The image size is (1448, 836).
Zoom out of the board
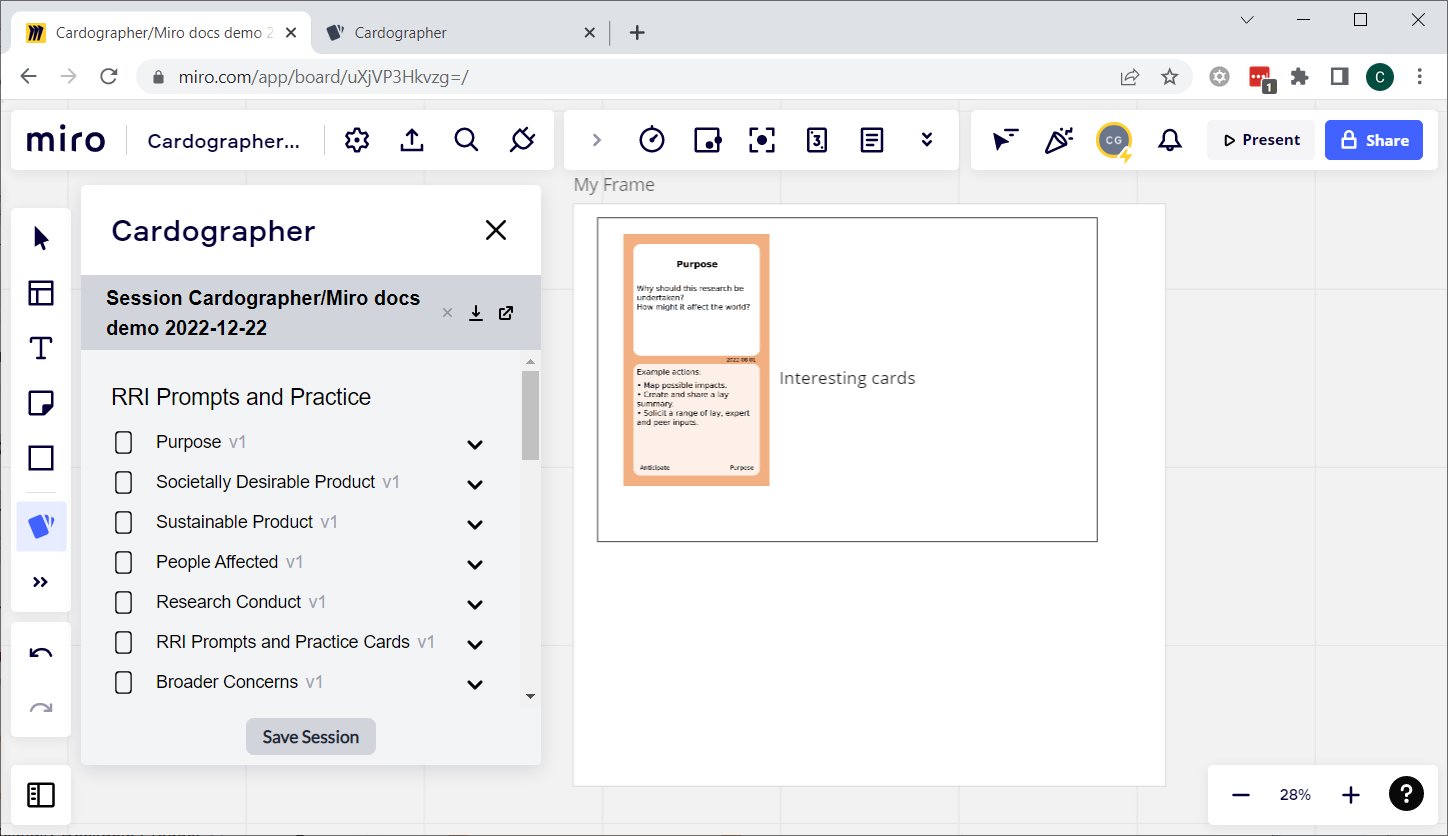pyautogui.click(x=1241, y=795)
